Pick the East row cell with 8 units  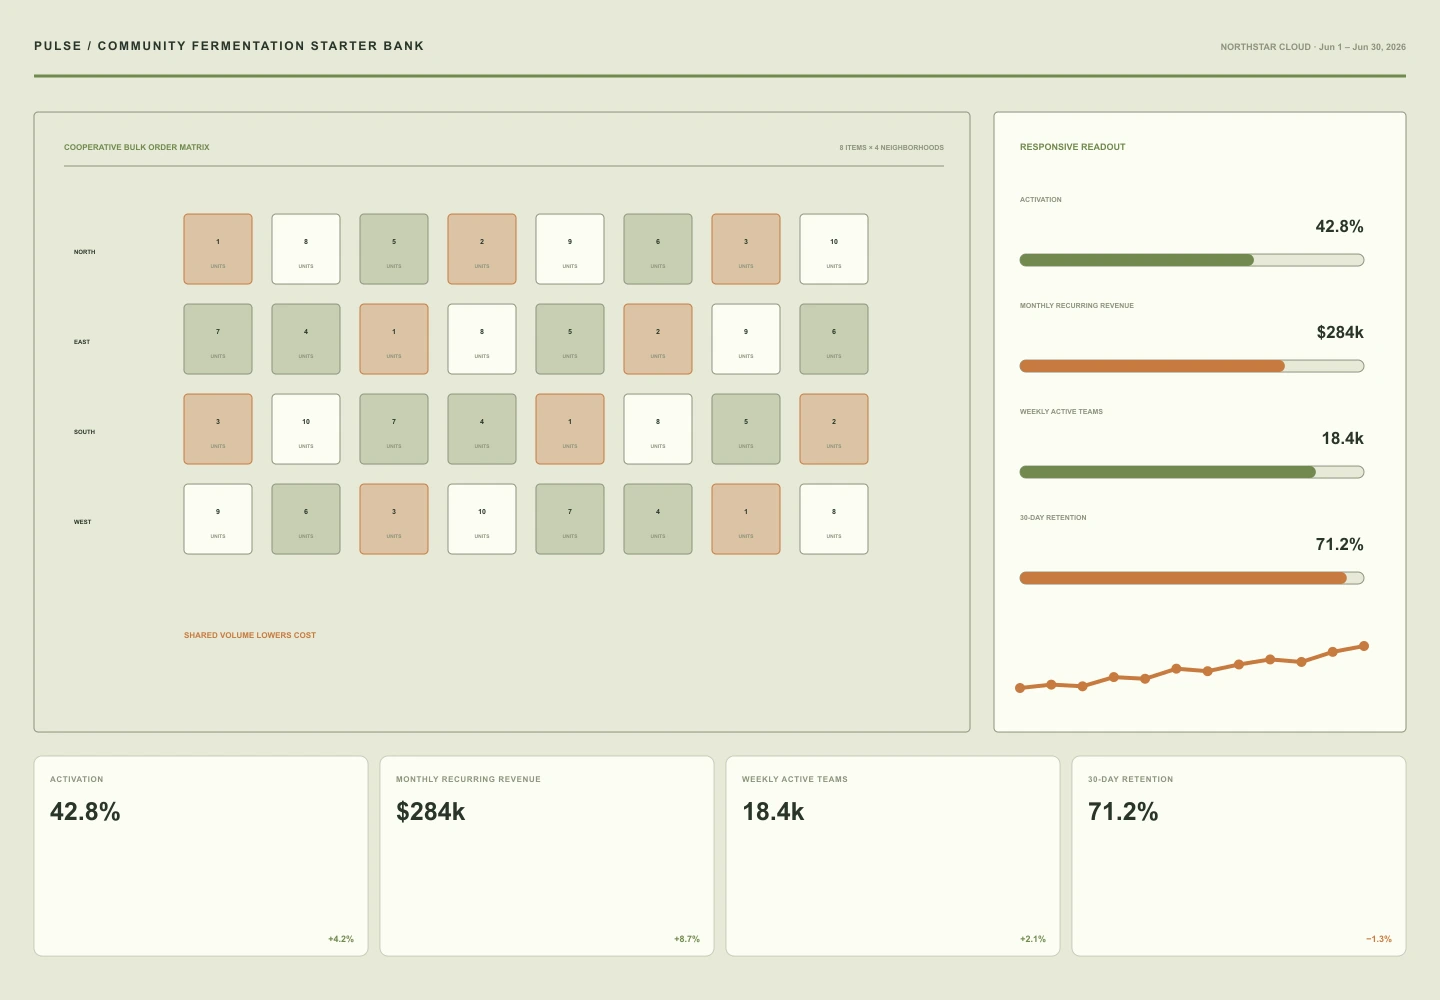click(482, 339)
